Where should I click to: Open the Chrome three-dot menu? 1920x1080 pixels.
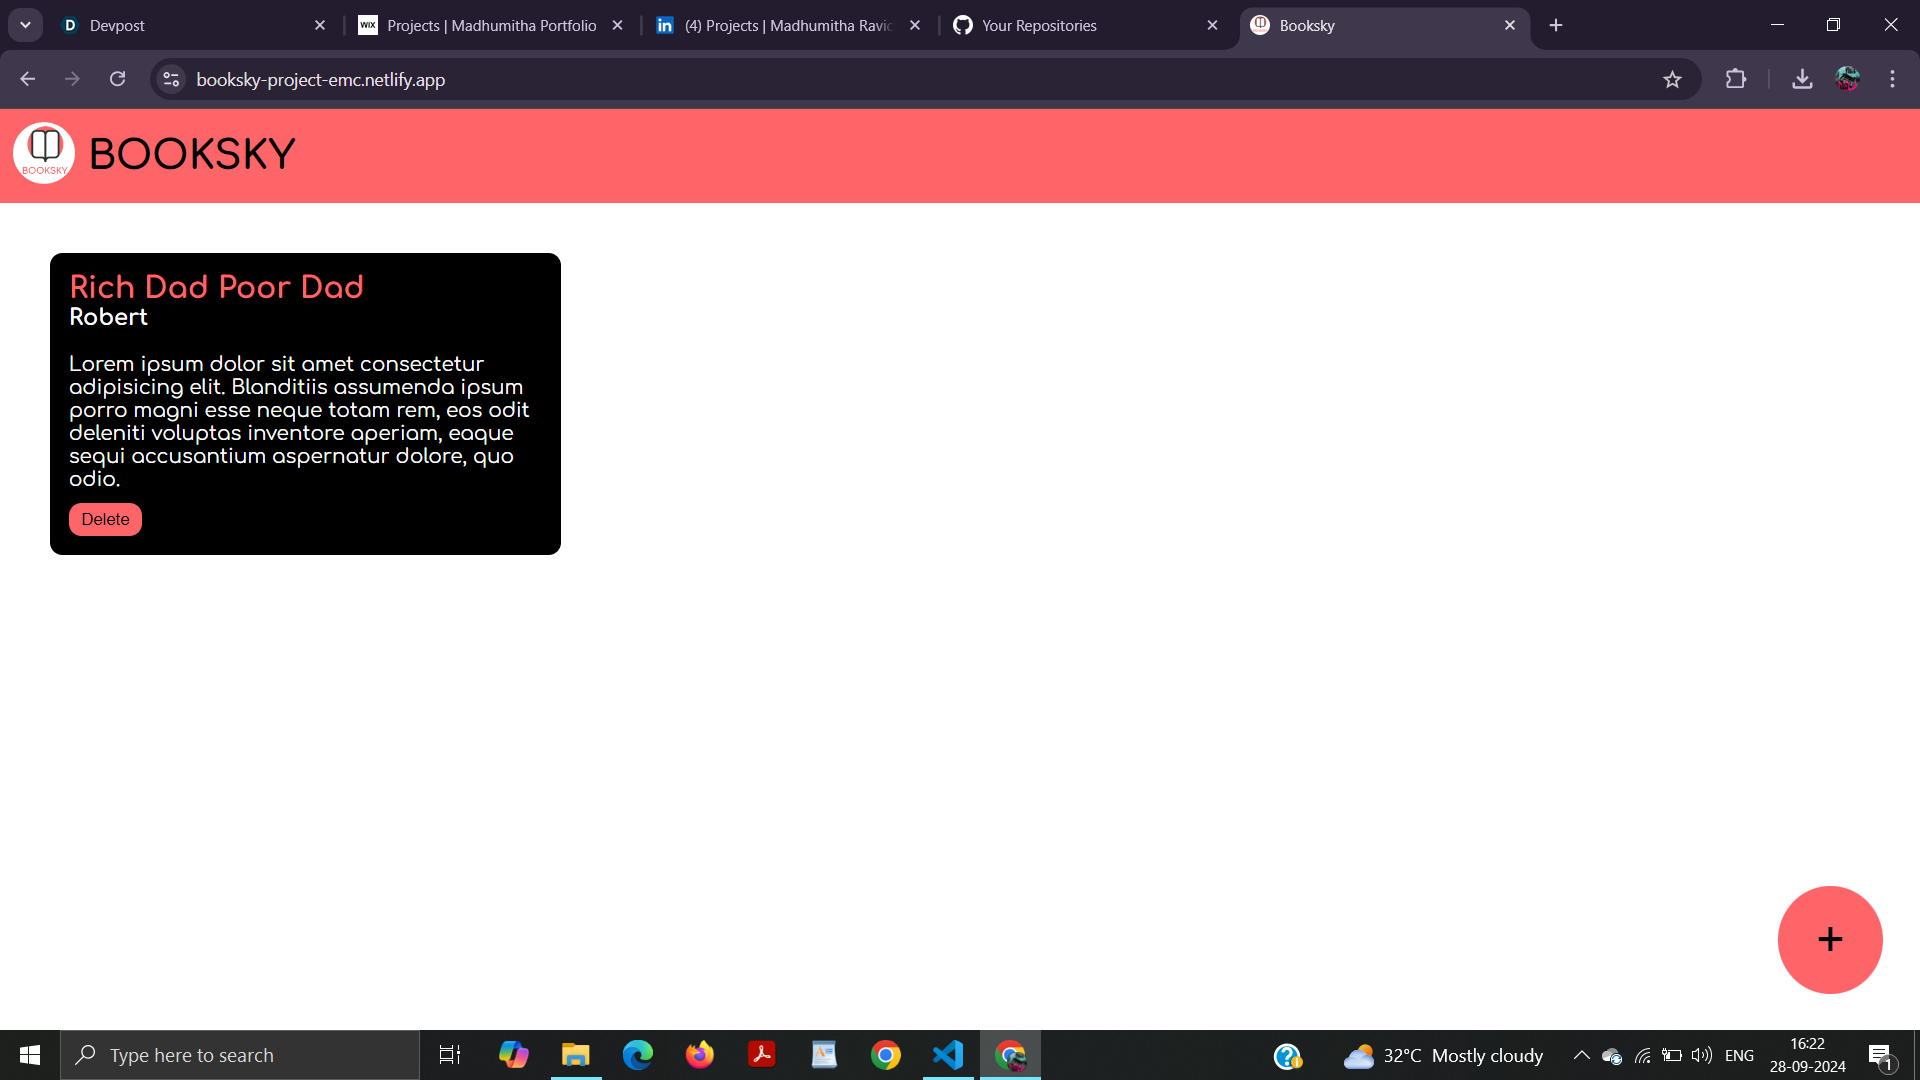pyautogui.click(x=1892, y=79)
